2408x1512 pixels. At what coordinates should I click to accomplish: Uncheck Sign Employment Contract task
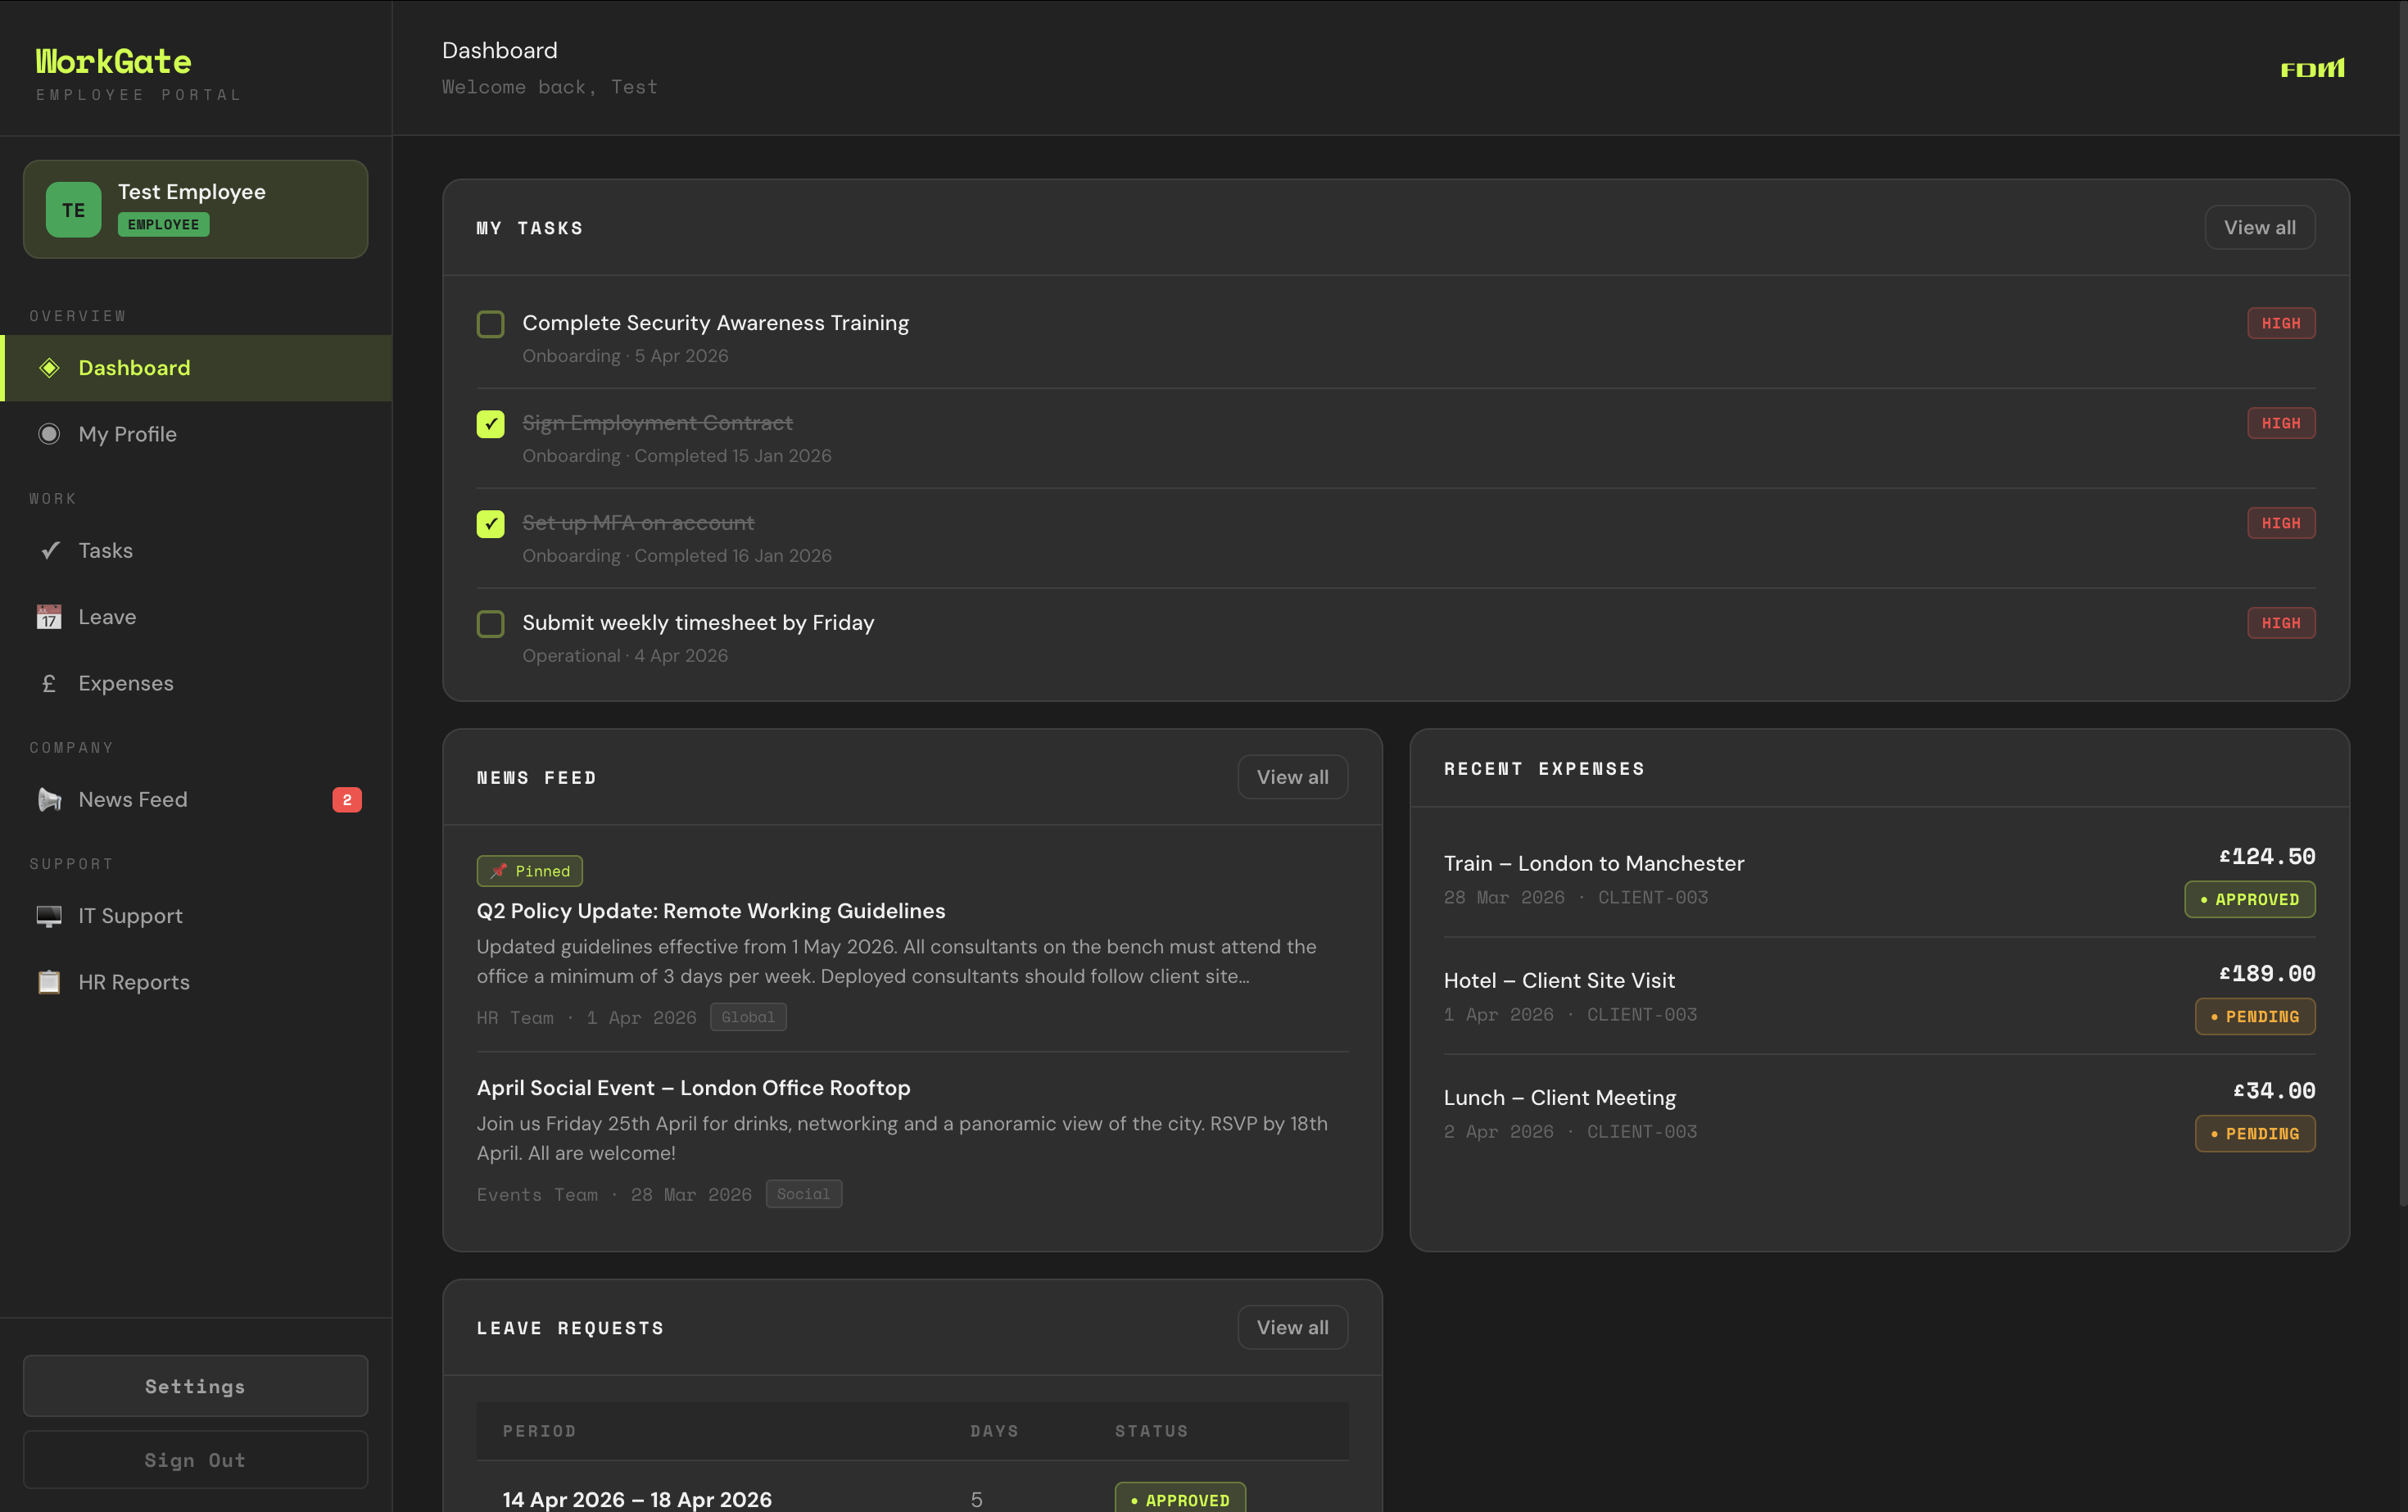[490, 424]
